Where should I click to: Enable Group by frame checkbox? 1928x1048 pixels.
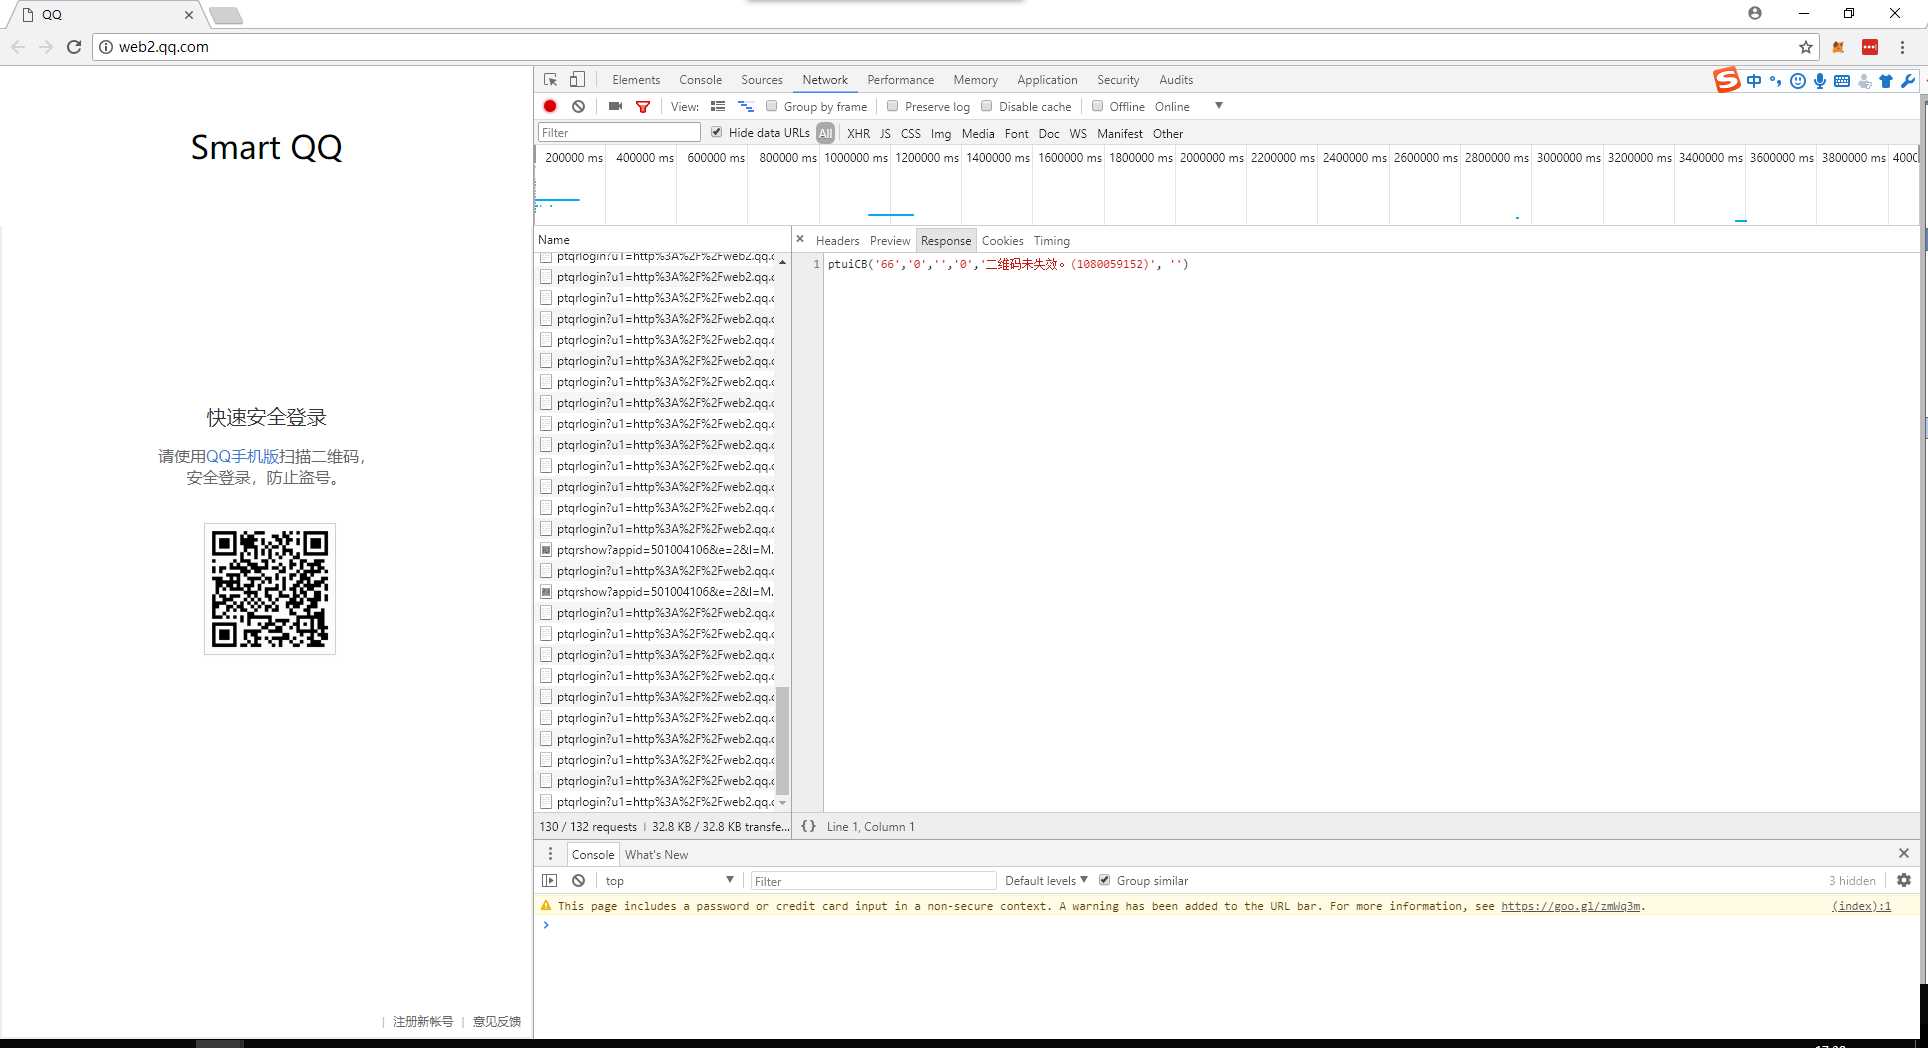pyautogui.click(x=772, y=106)
